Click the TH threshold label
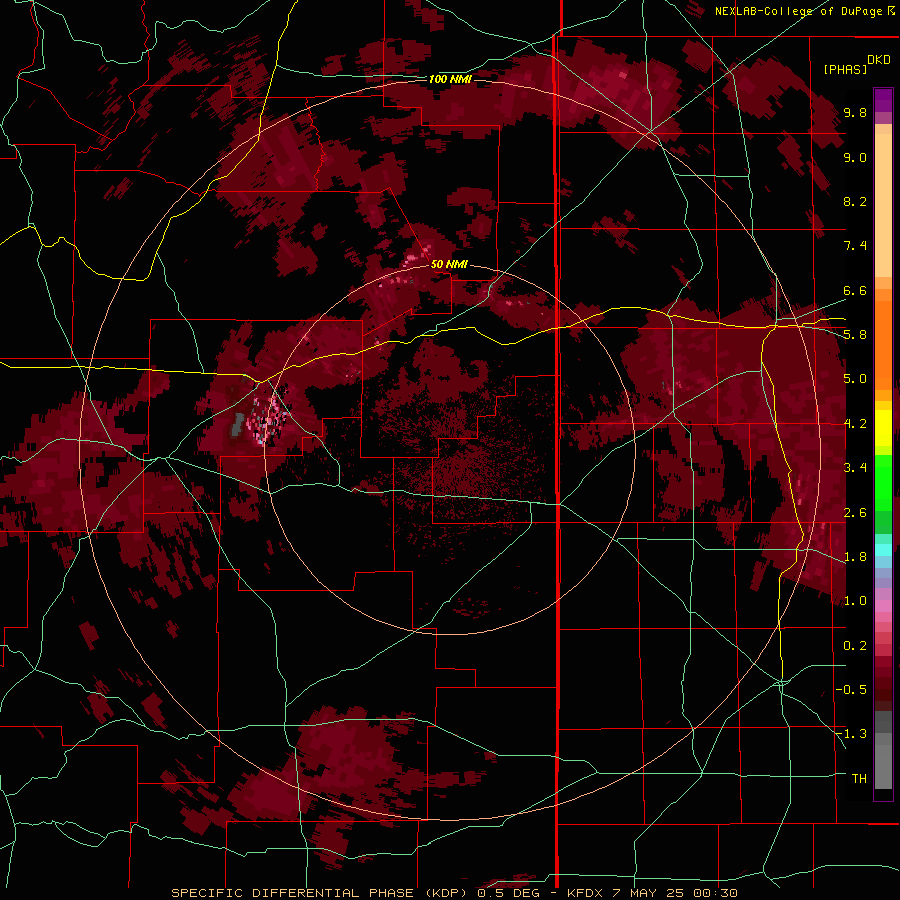The height and width of the screenshot is (900, 900). tap(859, 779)
